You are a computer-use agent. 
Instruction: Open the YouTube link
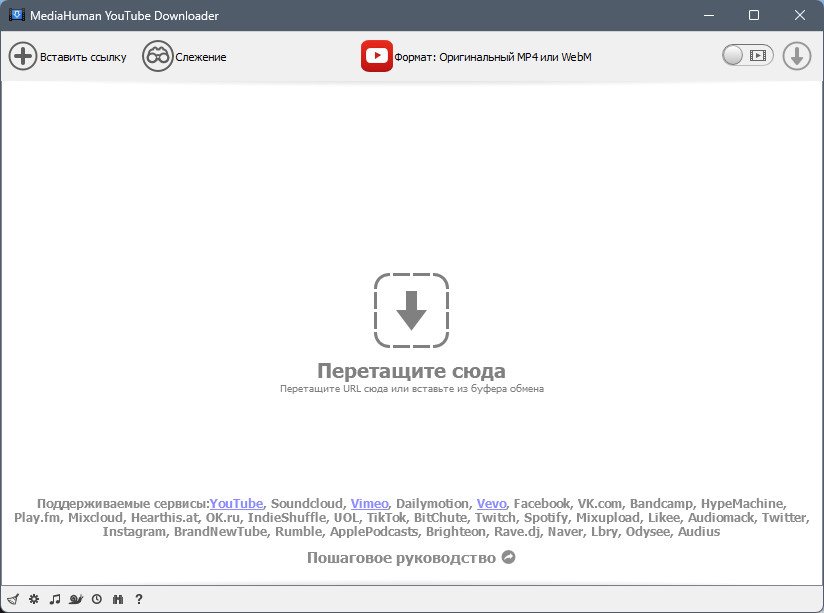236,504
